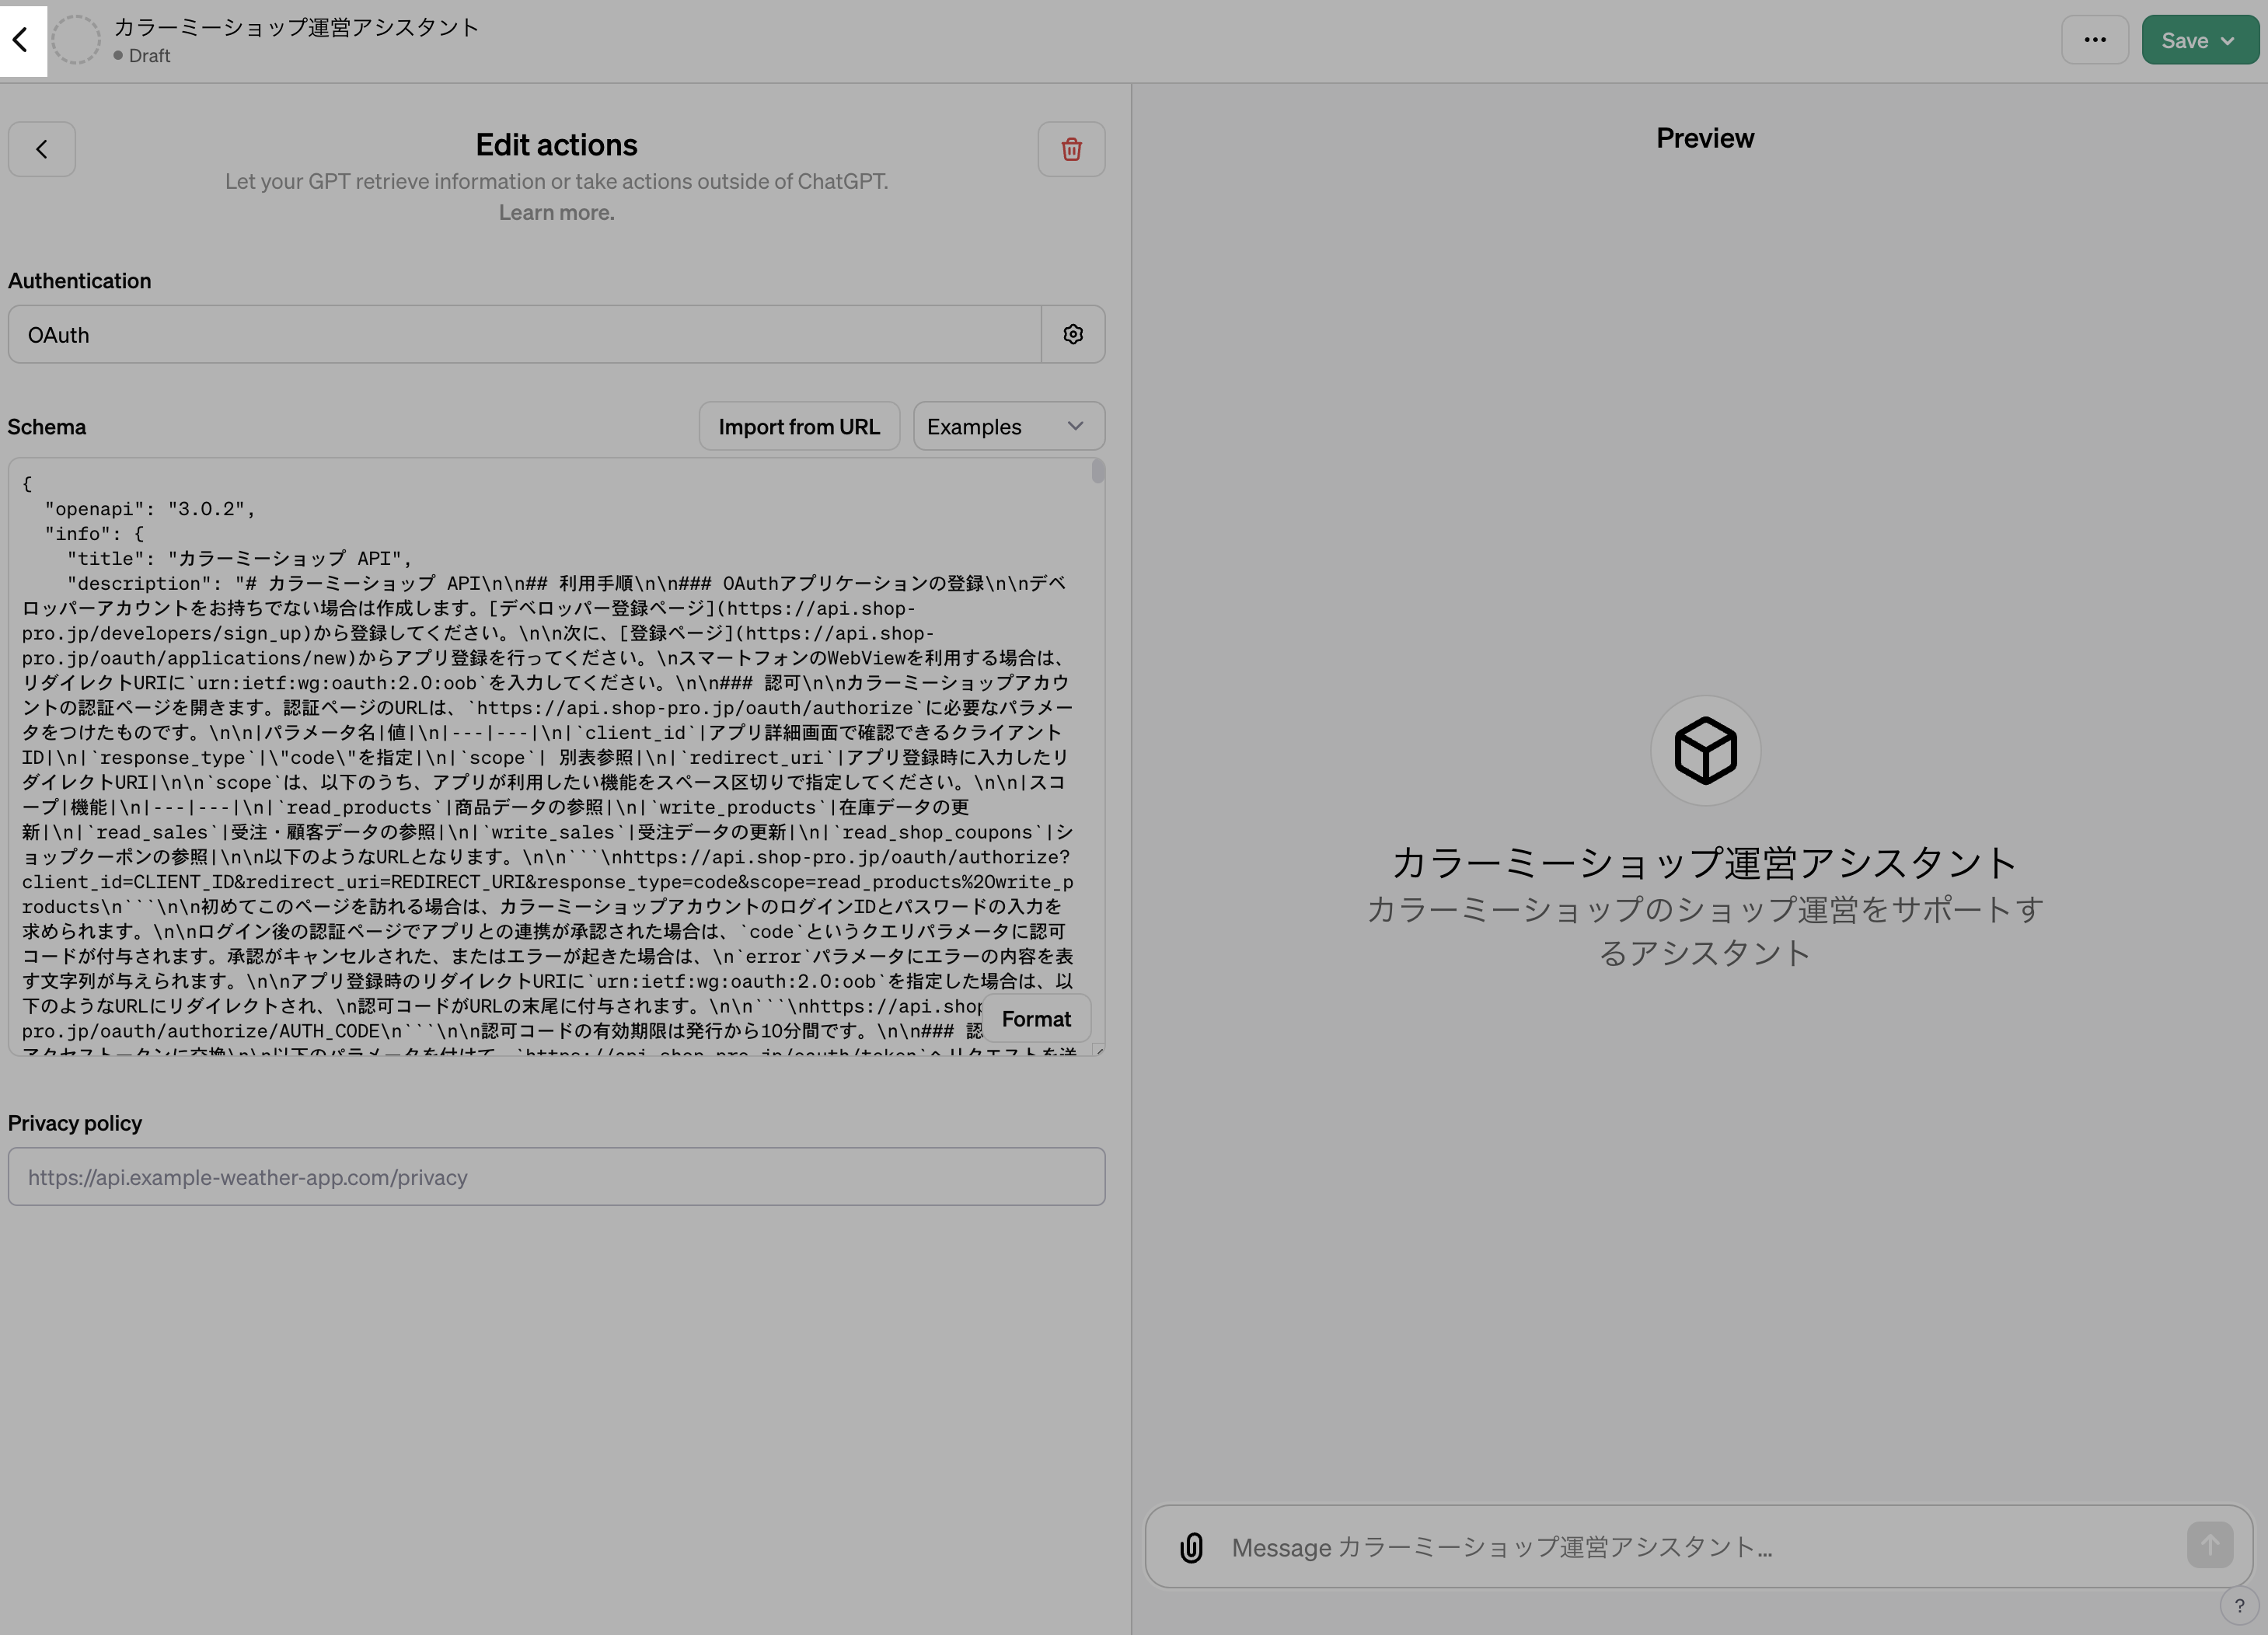Viewport: 2268px width, 1635px height.
Task: Format the schema with the Format button
Action: 1036,1018
